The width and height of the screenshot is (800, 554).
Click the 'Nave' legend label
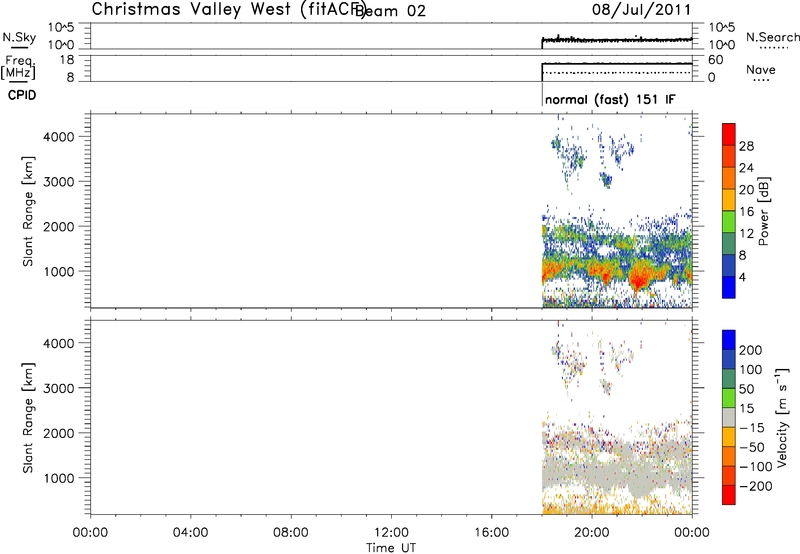click(x=761, y=69)
